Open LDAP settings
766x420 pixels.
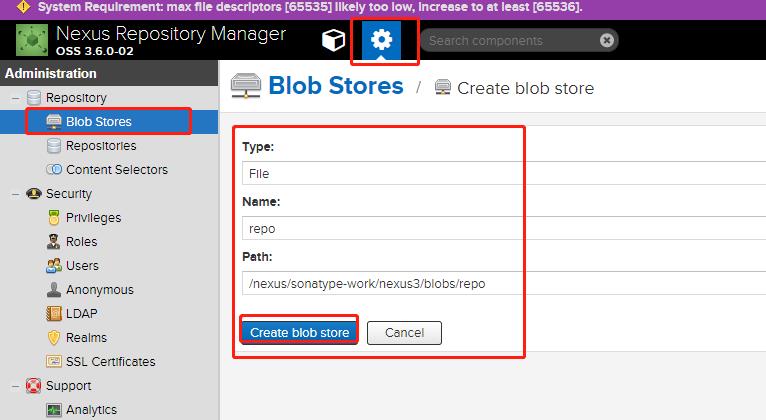(82, 313)
